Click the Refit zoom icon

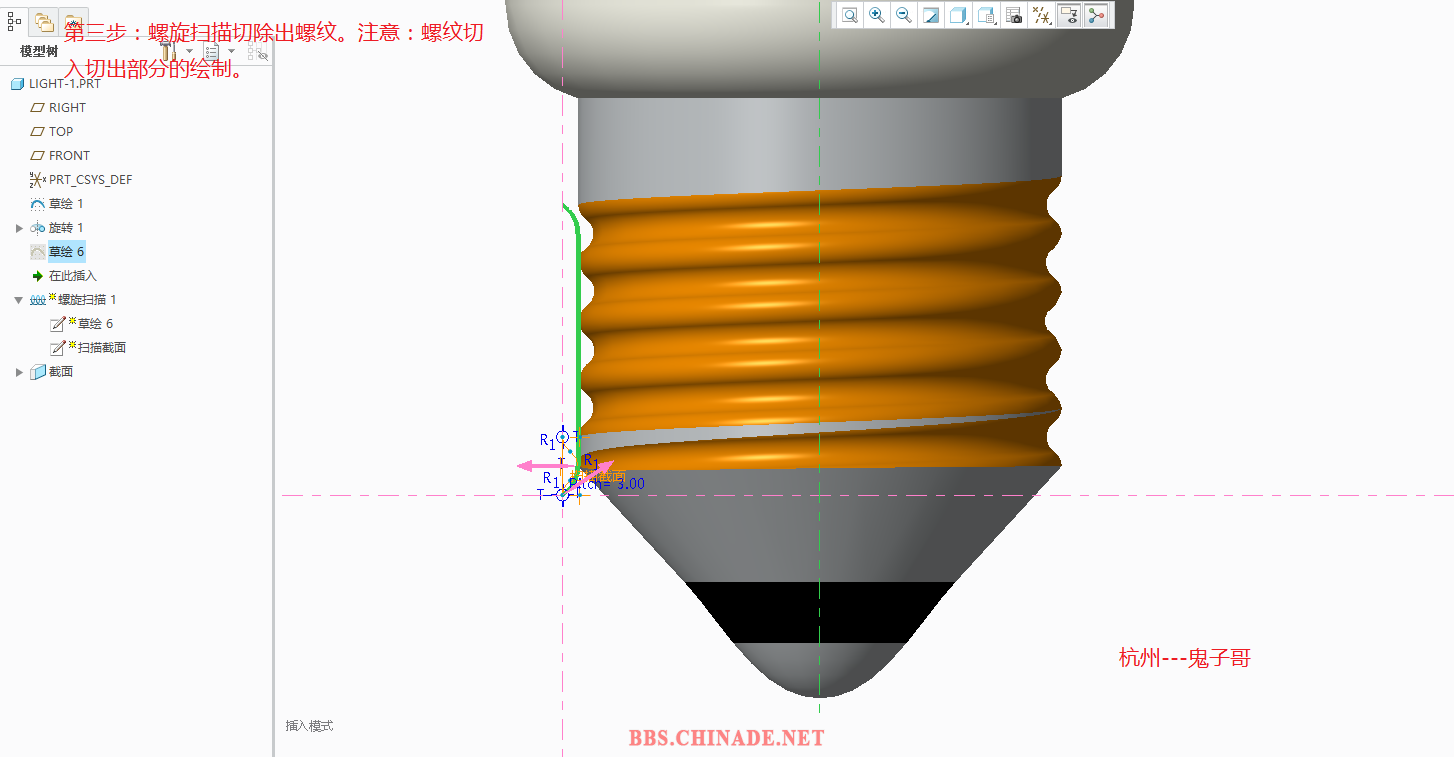(850, 15)
